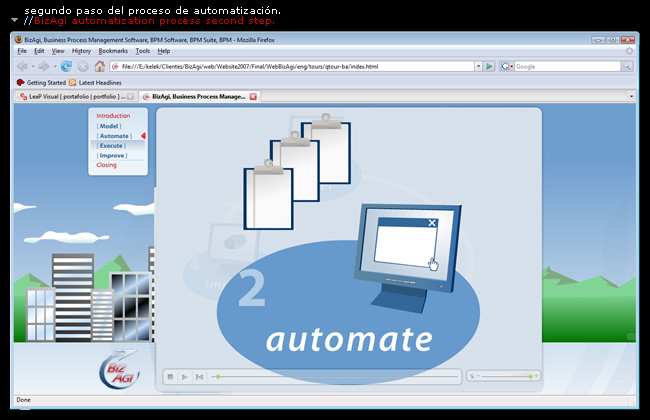The image size is (650, 420).
Task: Open the tab list dropdown arrow
Action: click(630, 97)
